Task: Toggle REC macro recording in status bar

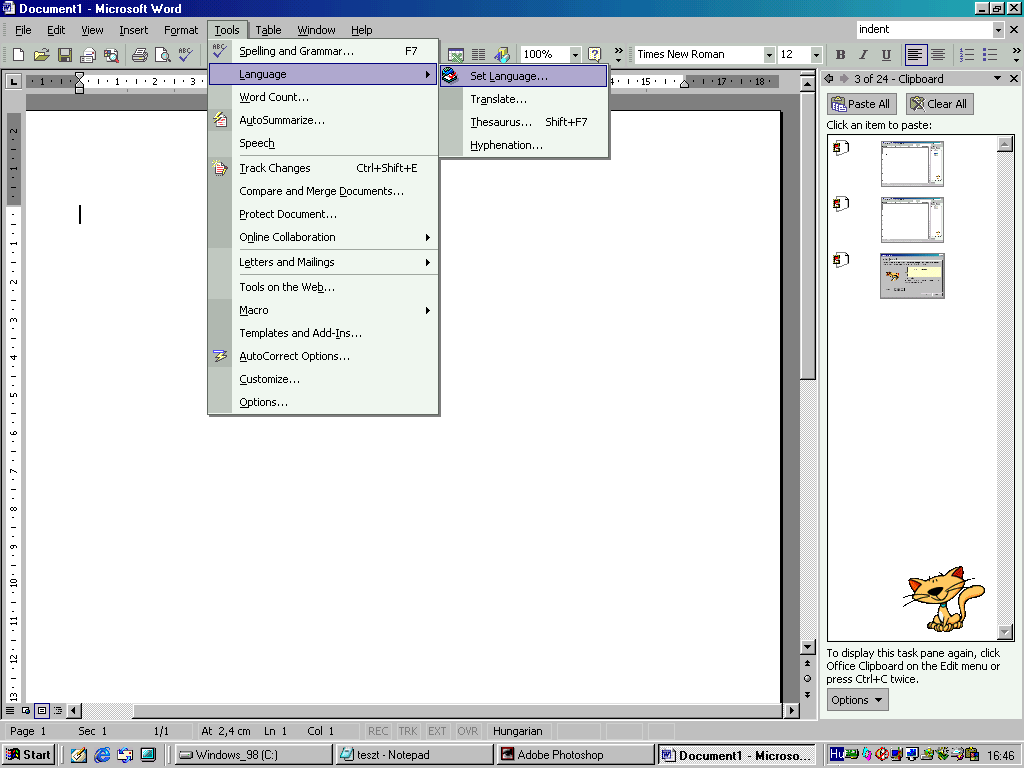Action: coord(377,731)
